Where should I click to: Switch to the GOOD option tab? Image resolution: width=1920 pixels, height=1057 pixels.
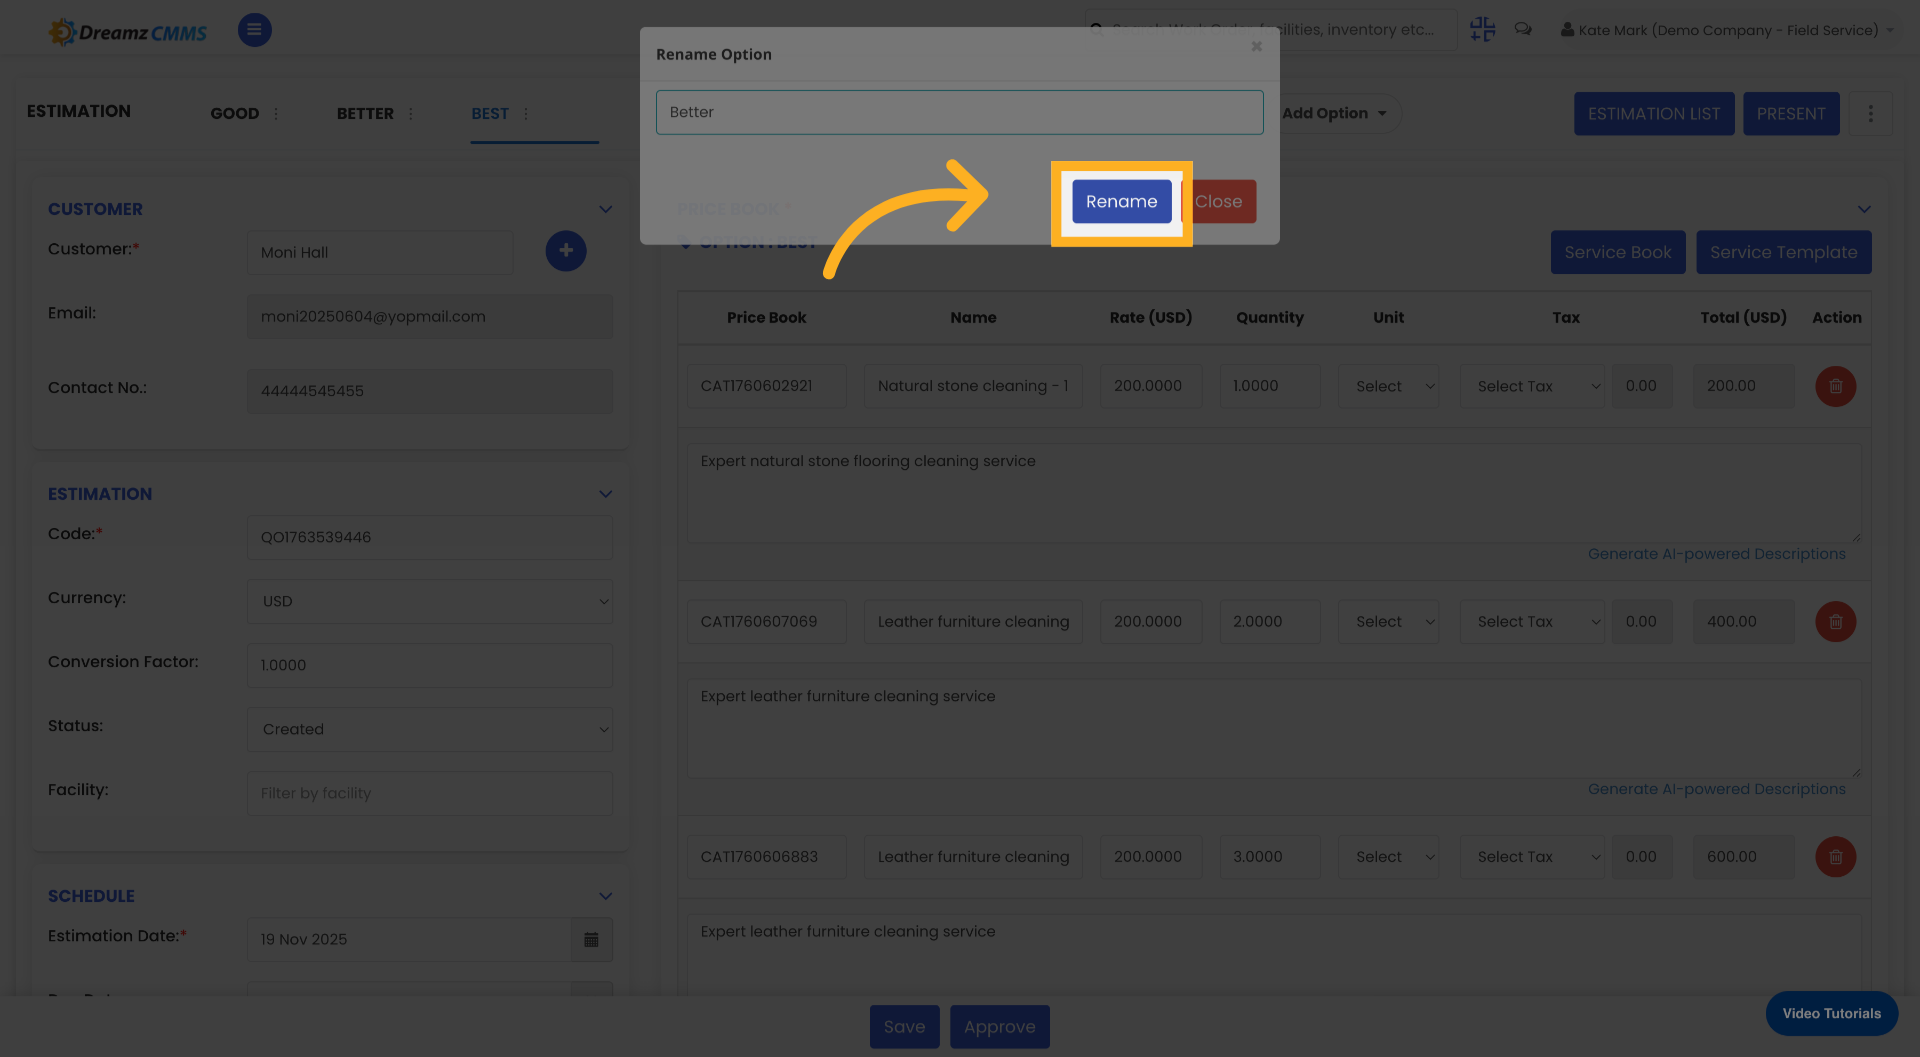pos(235,114)
